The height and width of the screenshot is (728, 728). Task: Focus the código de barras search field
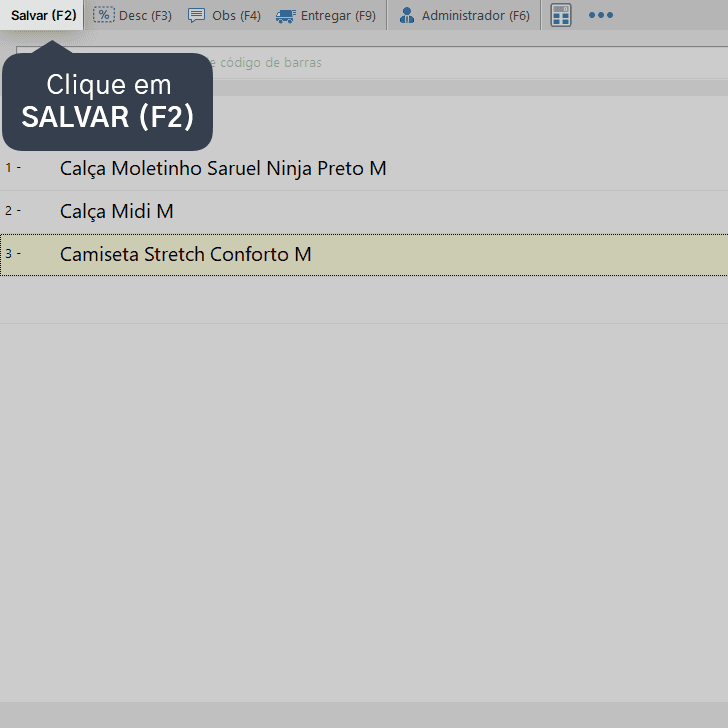(372, 62)
